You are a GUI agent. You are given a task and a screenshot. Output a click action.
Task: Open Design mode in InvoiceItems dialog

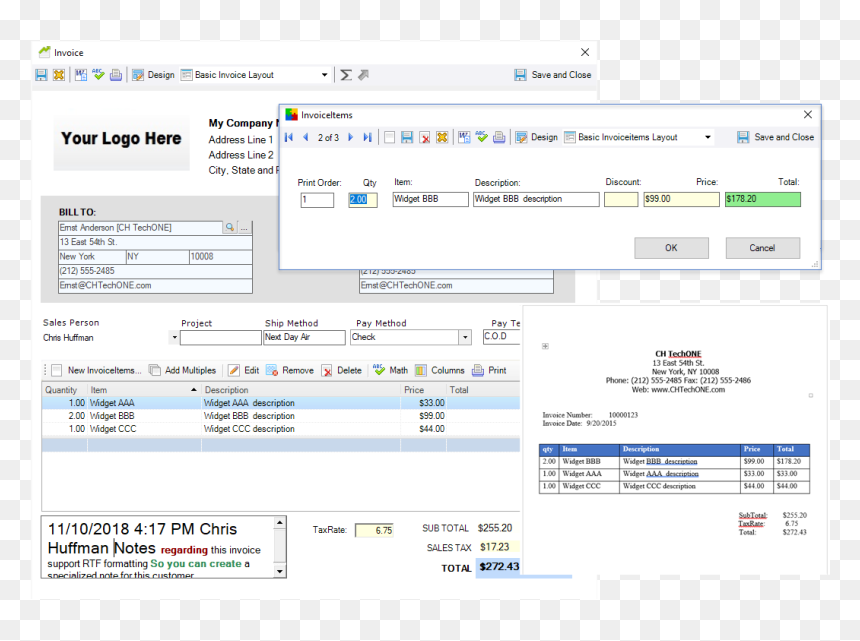[537, 137]
